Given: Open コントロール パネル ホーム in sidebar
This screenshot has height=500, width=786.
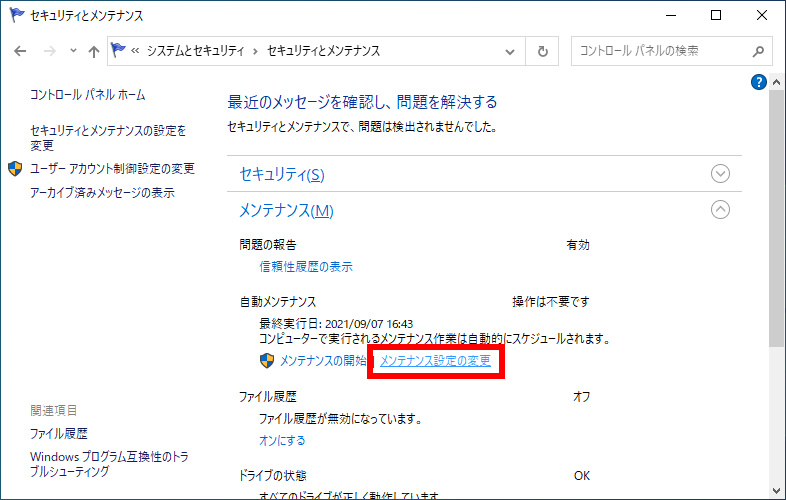Looking at the screenshot, I should tap(88, 95).
